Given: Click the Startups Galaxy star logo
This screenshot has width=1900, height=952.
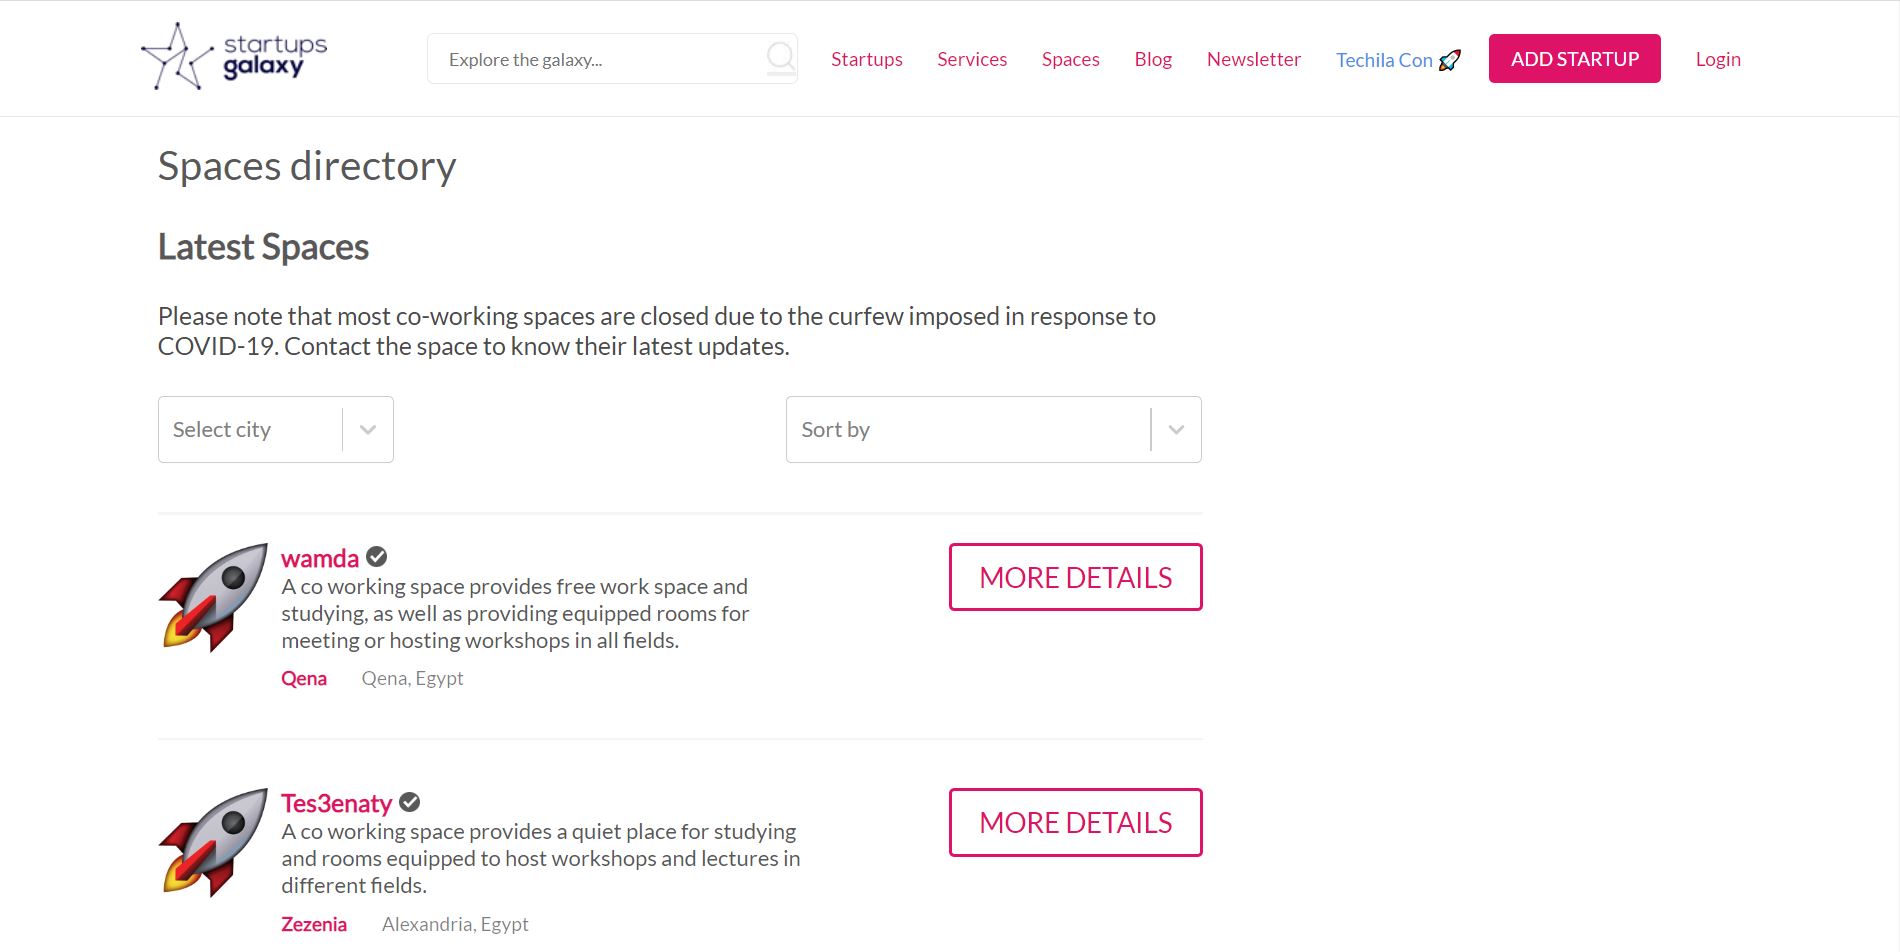Looking at the screenshot, I should (176, 57).
